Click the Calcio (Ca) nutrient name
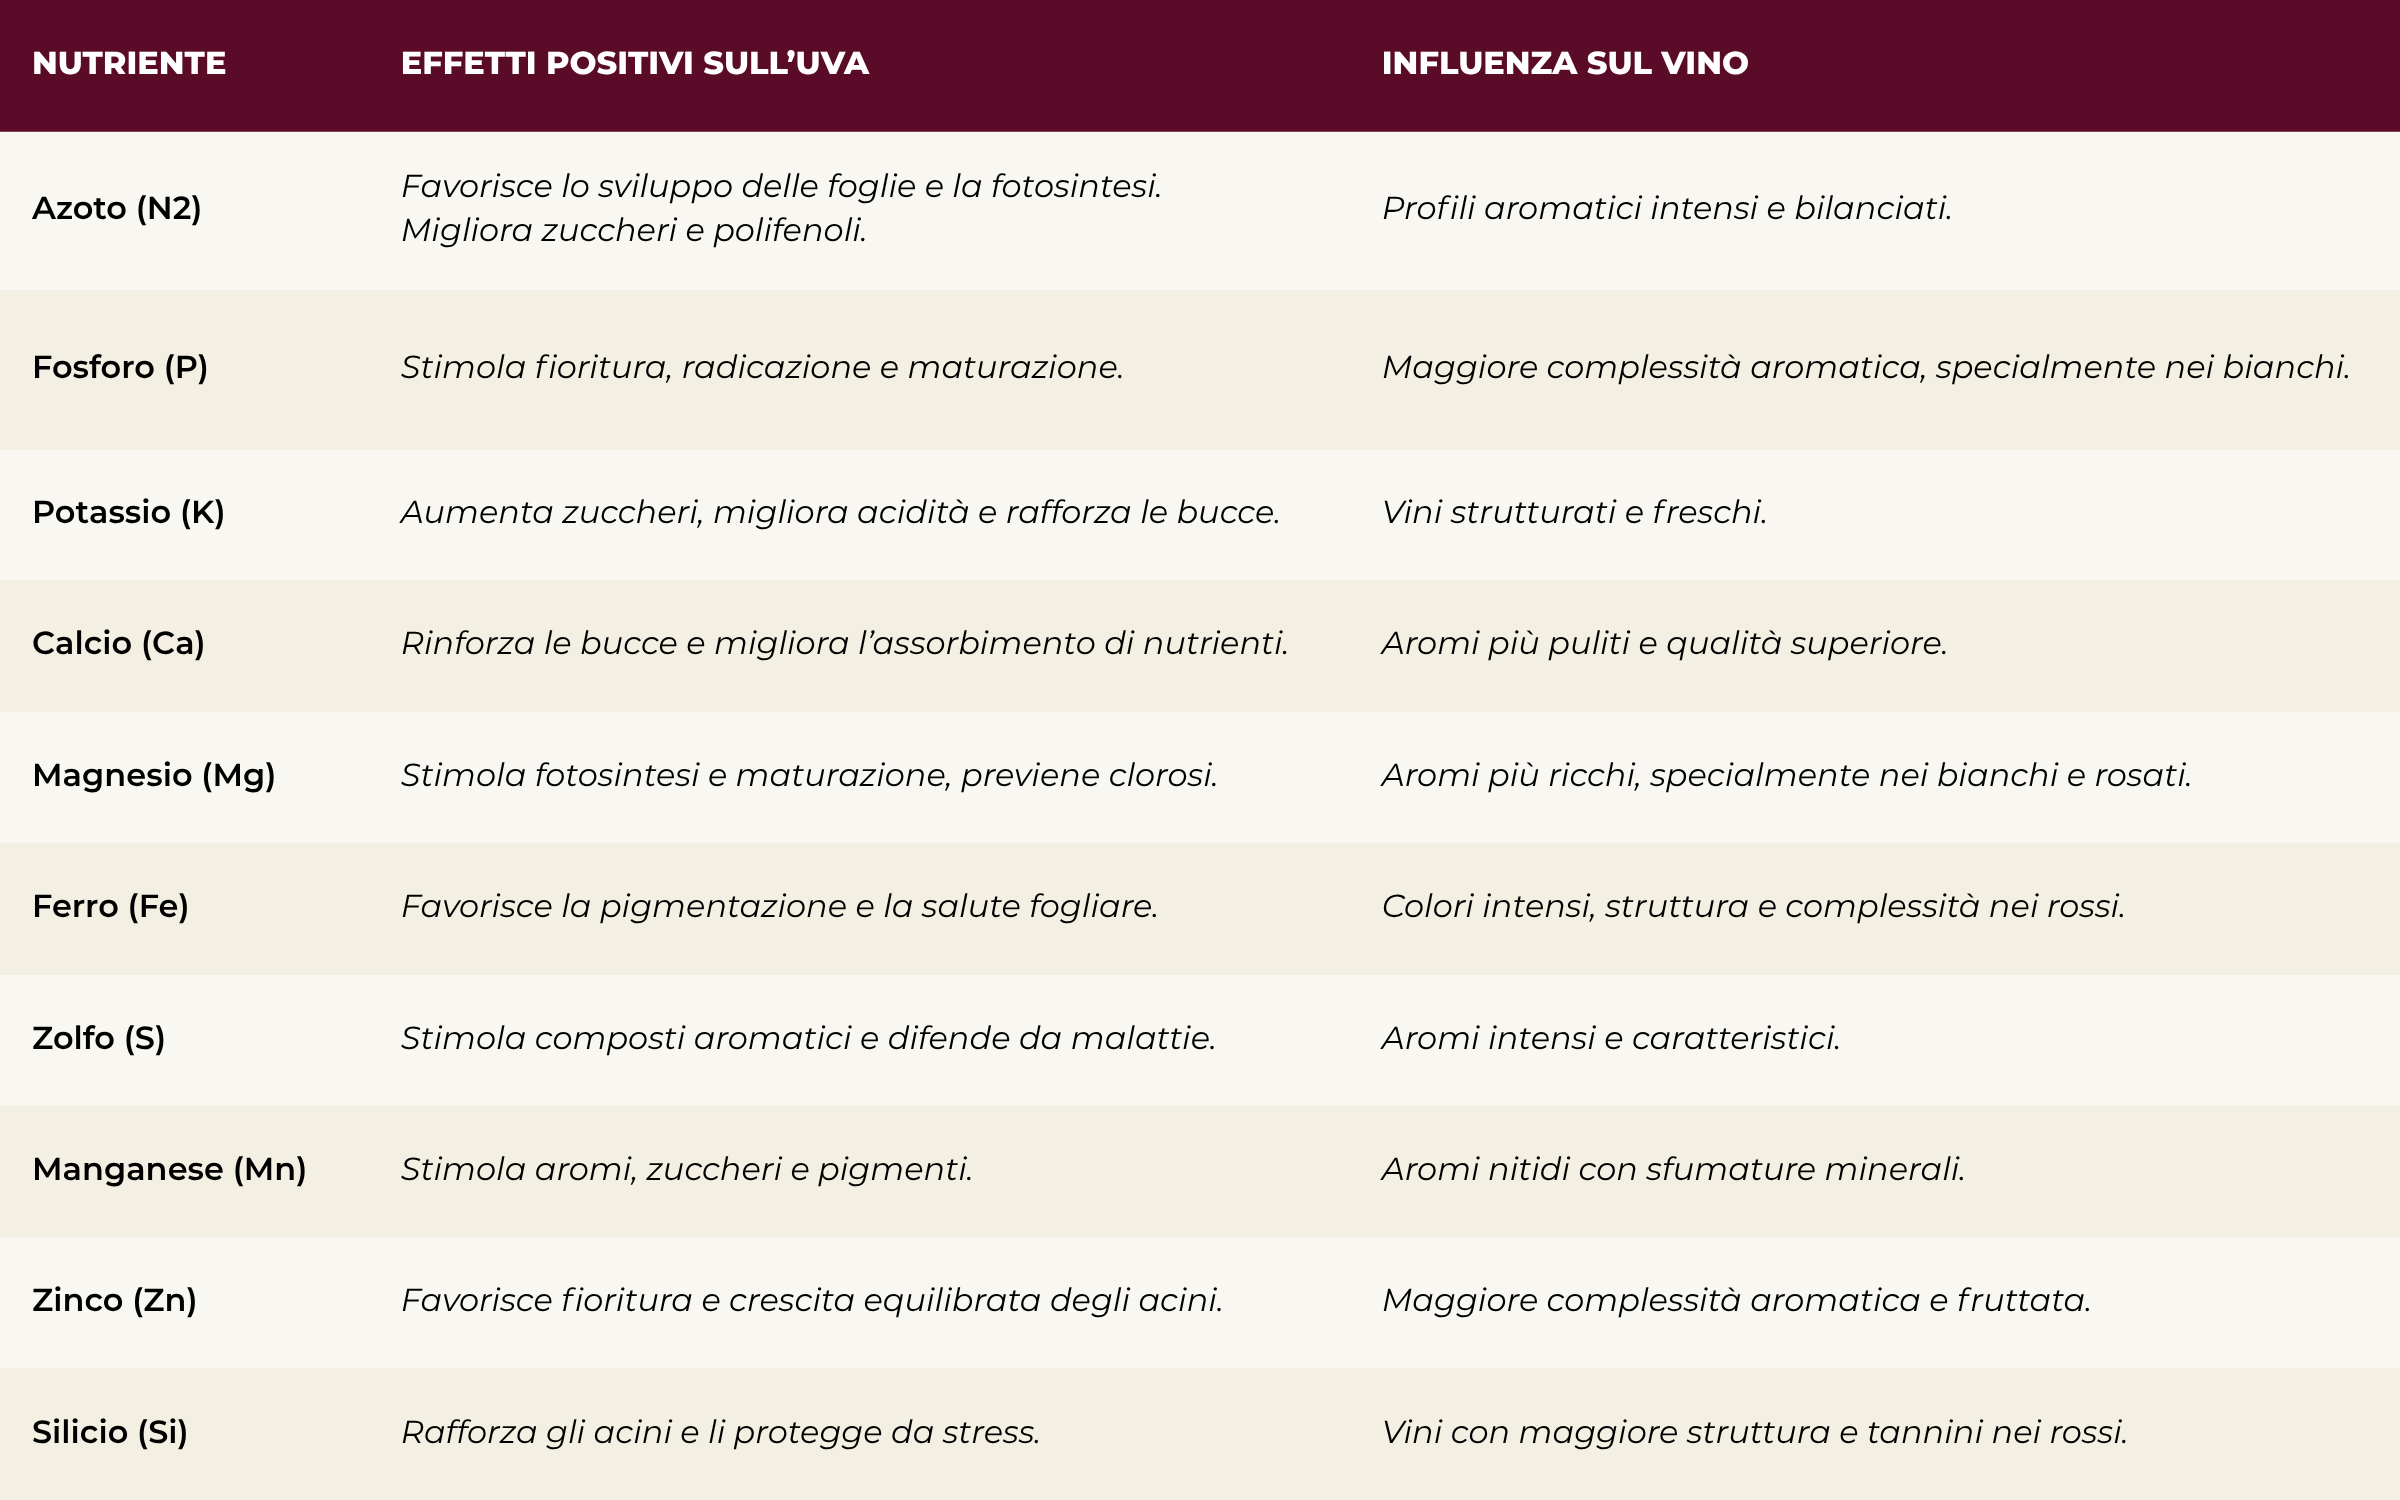 click(x=118, y=643)
